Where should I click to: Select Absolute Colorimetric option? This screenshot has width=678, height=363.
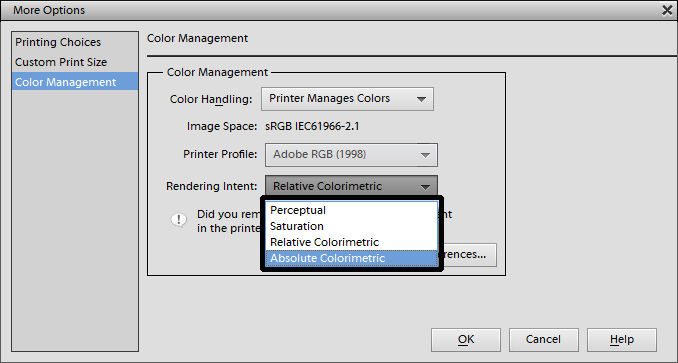point(351,258)
